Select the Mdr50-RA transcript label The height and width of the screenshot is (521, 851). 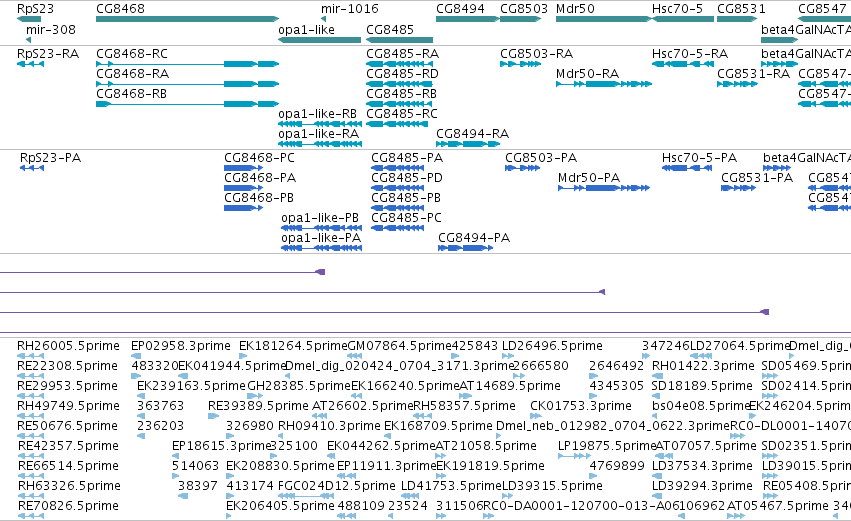pyautogui.click(x=588, y=74)
